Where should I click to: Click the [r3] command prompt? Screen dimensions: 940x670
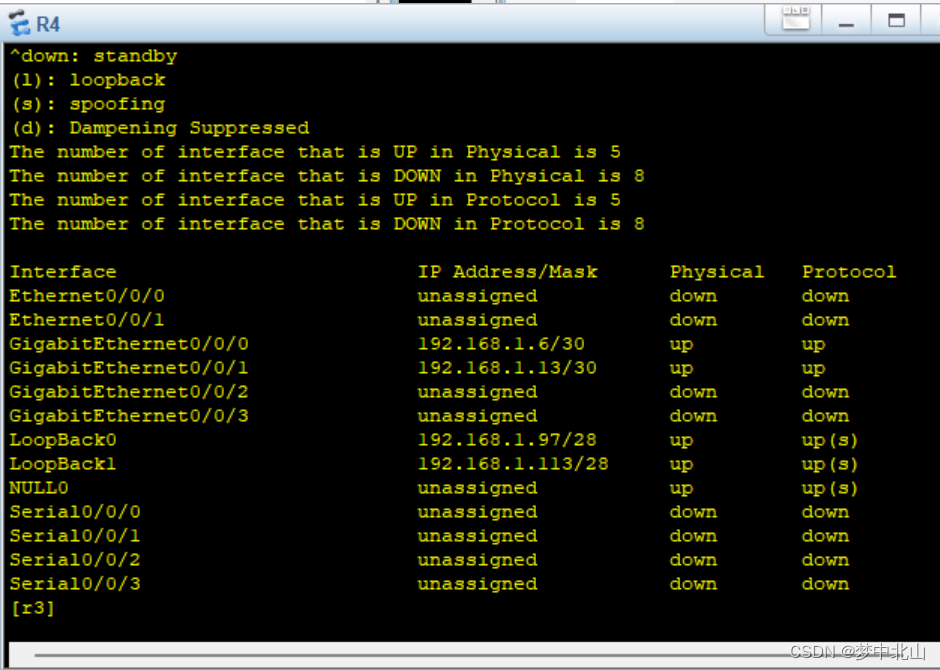(32, 608)
